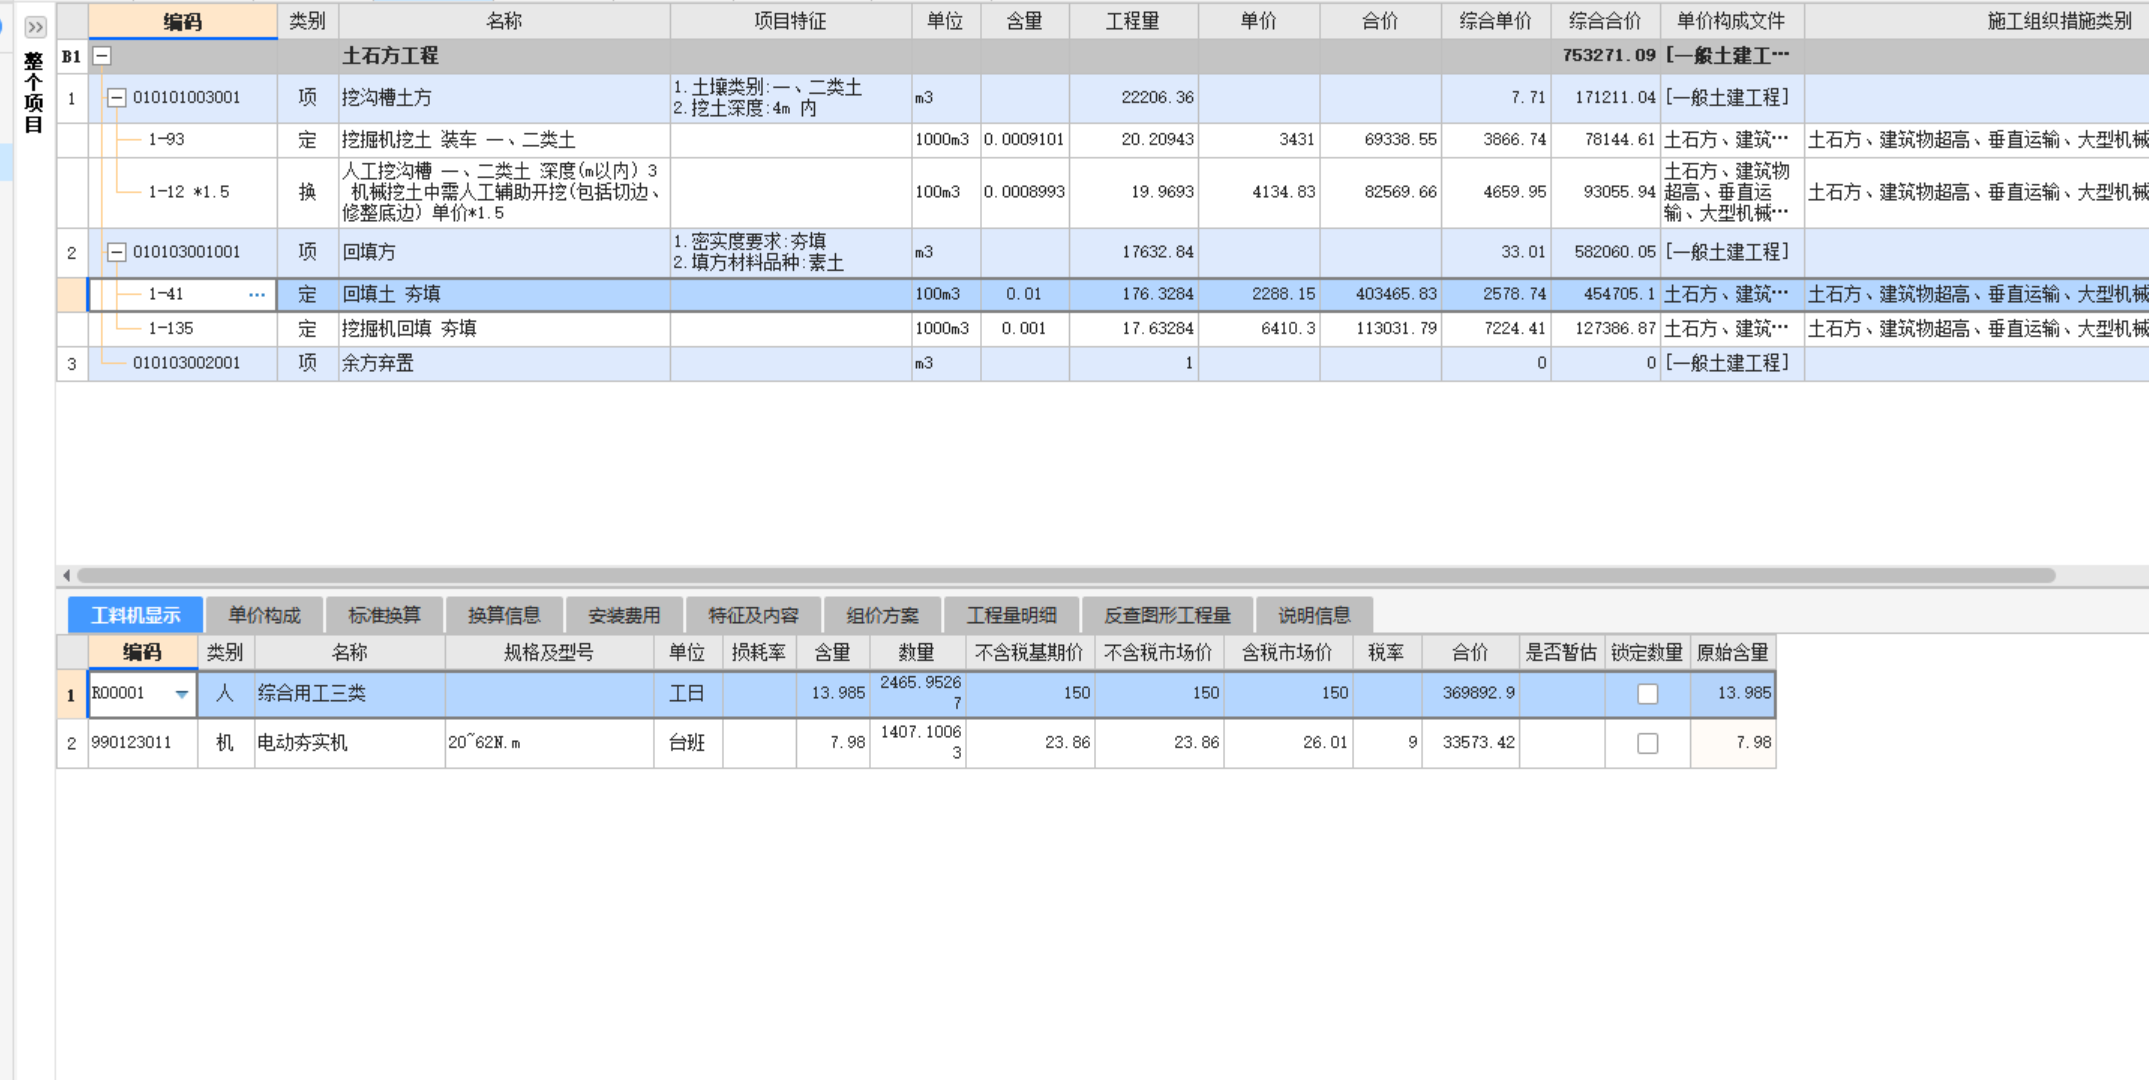Click the 含税市场价 cell 26.01
This screenshot has width=2149, height=1080.
(x=1288, y=743)
